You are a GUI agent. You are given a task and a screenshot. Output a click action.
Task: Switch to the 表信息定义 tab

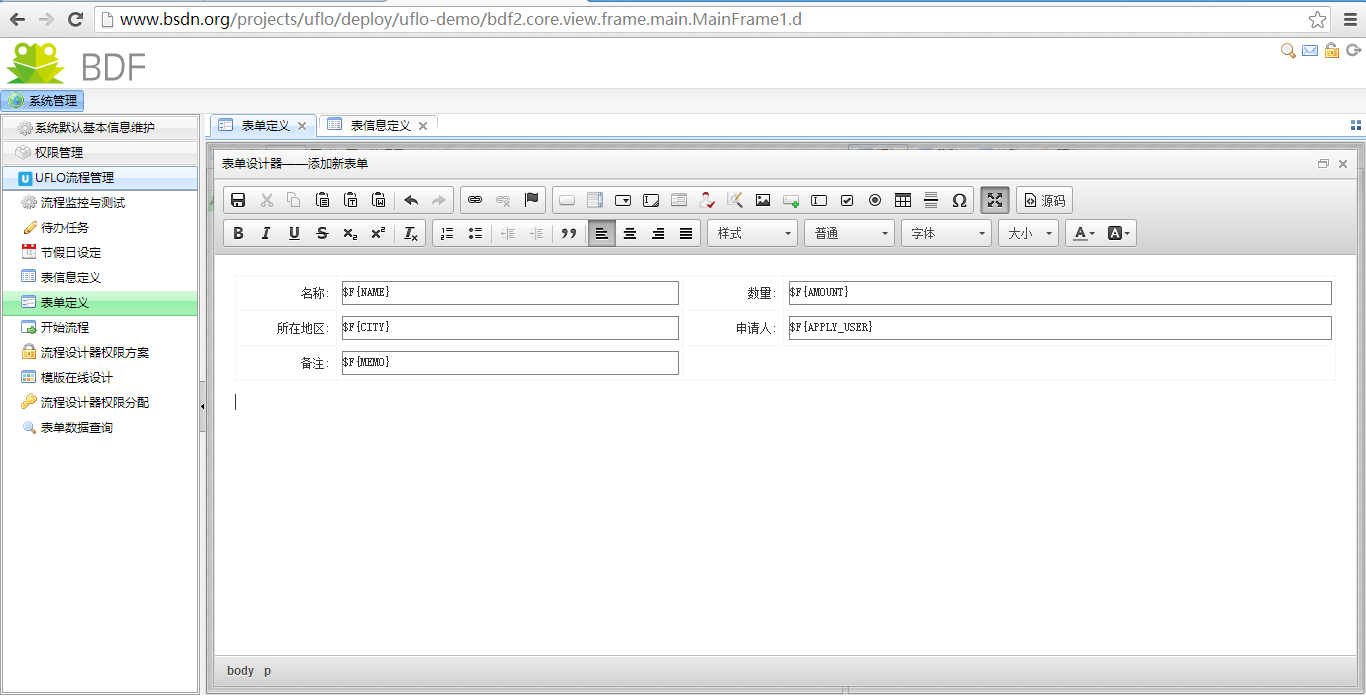[380, 125]
